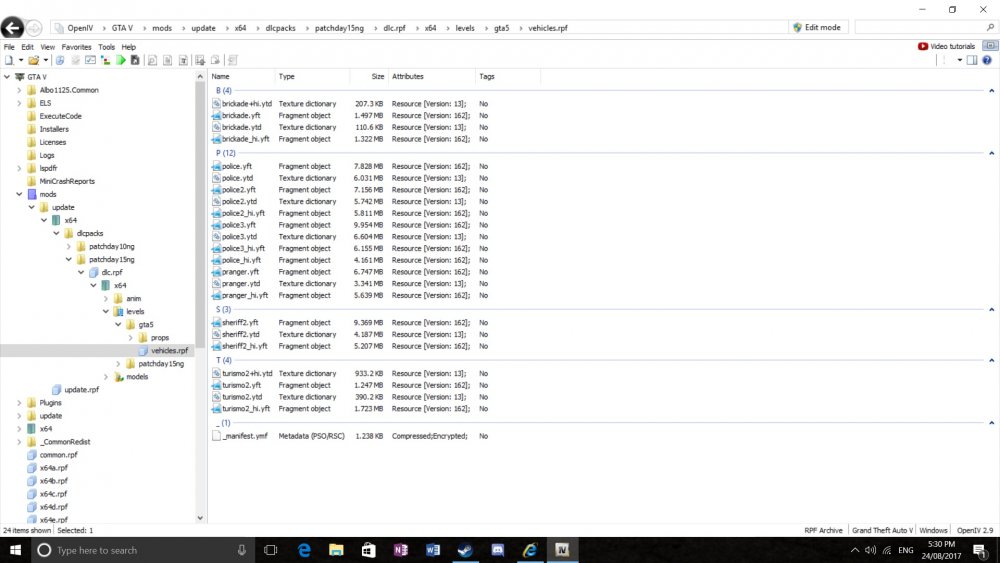Open the File menu
1000x563 pixels.
pos(9,47)
